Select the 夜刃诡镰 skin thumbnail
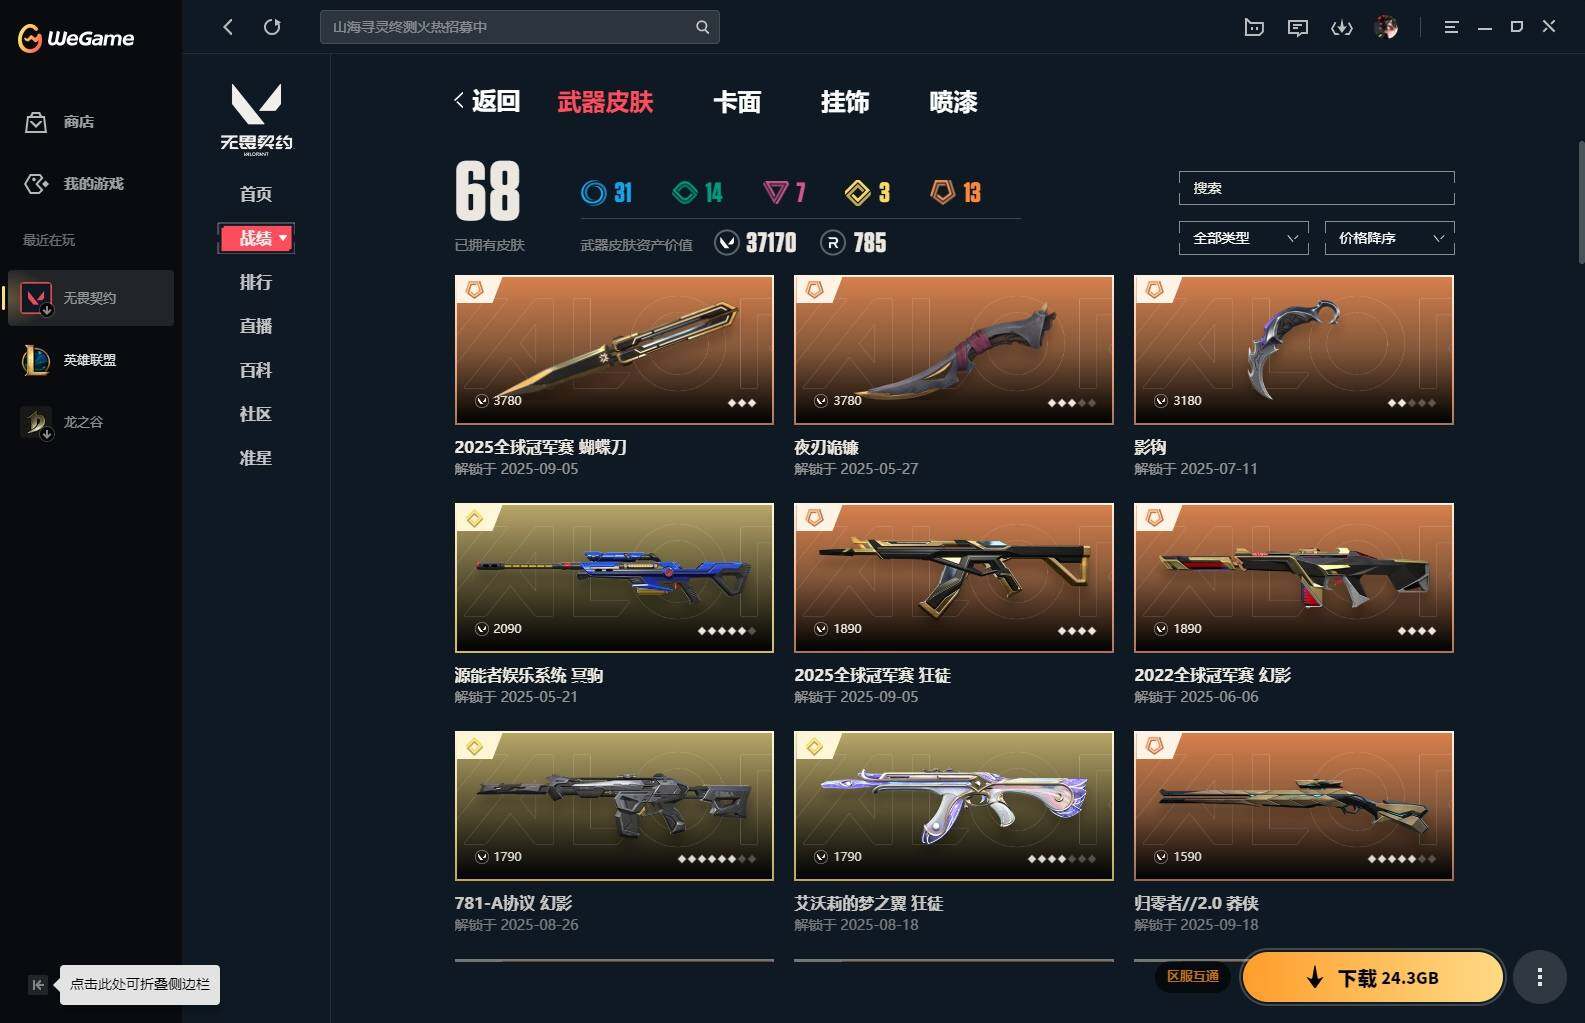This screenshot has height=1023, width=1585. [x=953, y=350]
